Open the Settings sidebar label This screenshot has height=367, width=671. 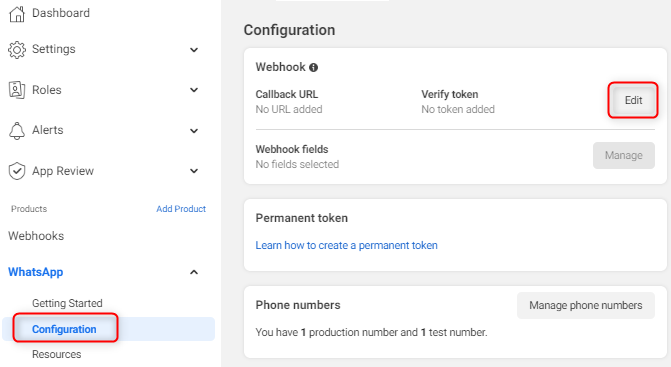[53, 49]
